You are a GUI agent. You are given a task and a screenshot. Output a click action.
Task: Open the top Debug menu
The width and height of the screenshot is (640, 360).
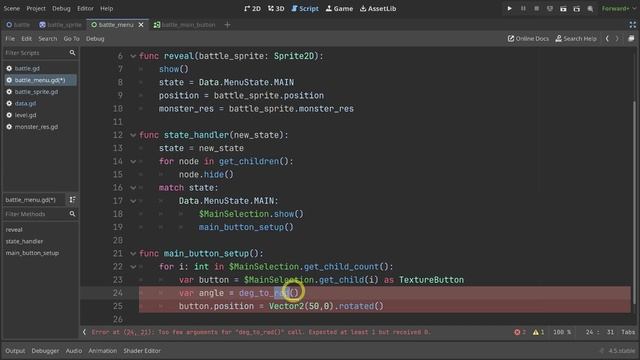pyautogui.click(x=61, y=9)
